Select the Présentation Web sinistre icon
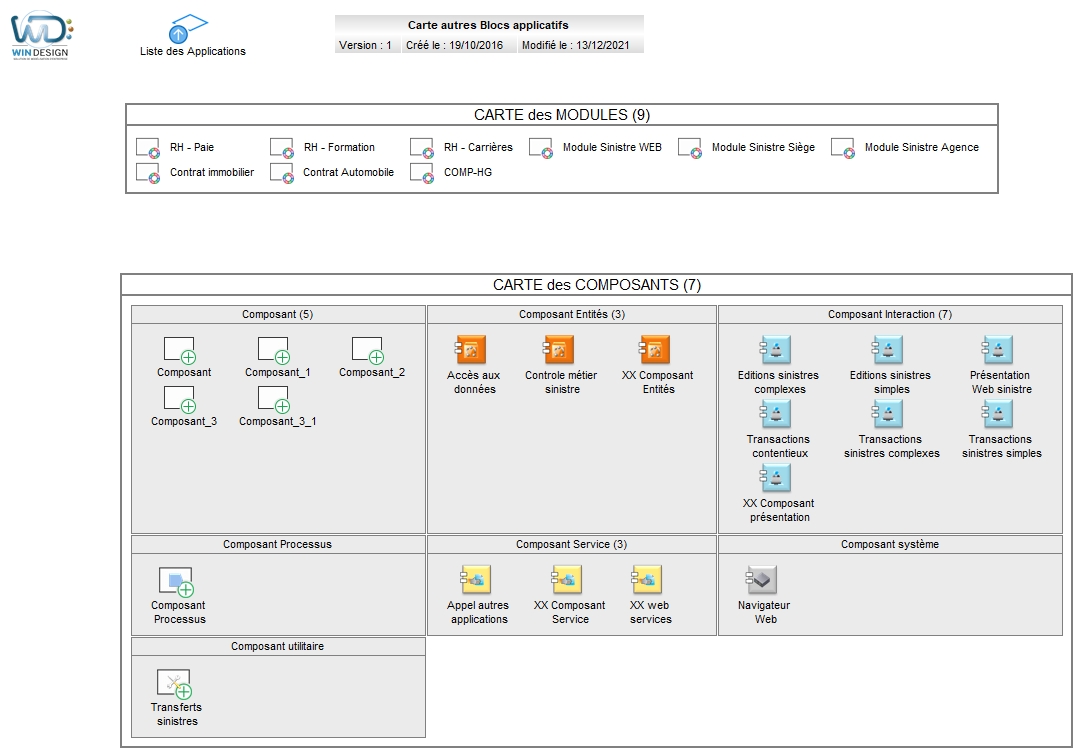 pyautogui.click(x=997, y=350)
